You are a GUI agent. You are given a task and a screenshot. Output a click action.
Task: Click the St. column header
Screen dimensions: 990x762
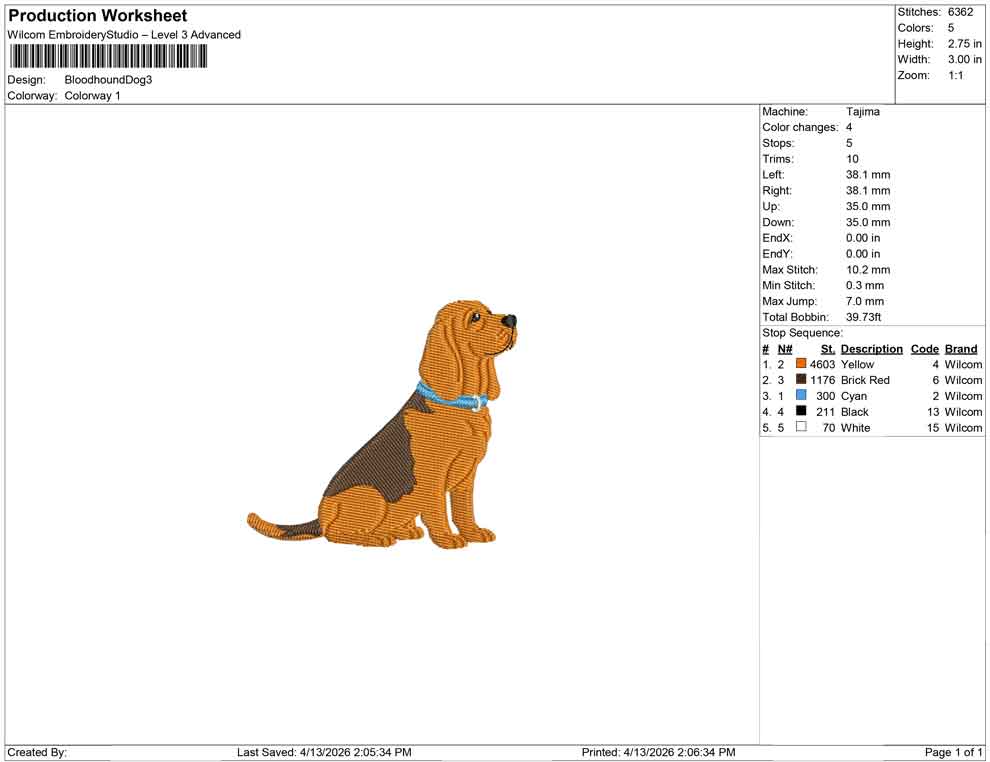pos(827,348)
